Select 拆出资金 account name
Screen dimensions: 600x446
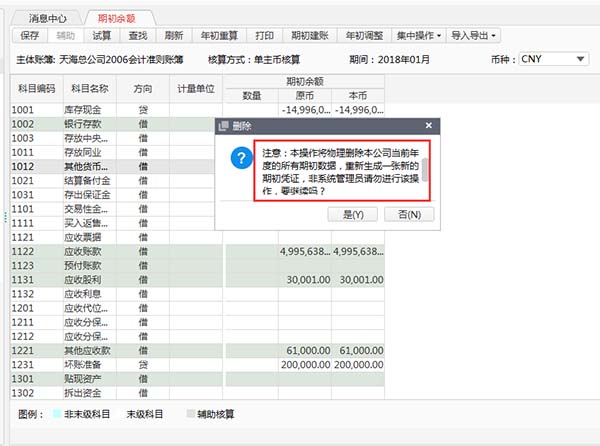click(83, 393)
